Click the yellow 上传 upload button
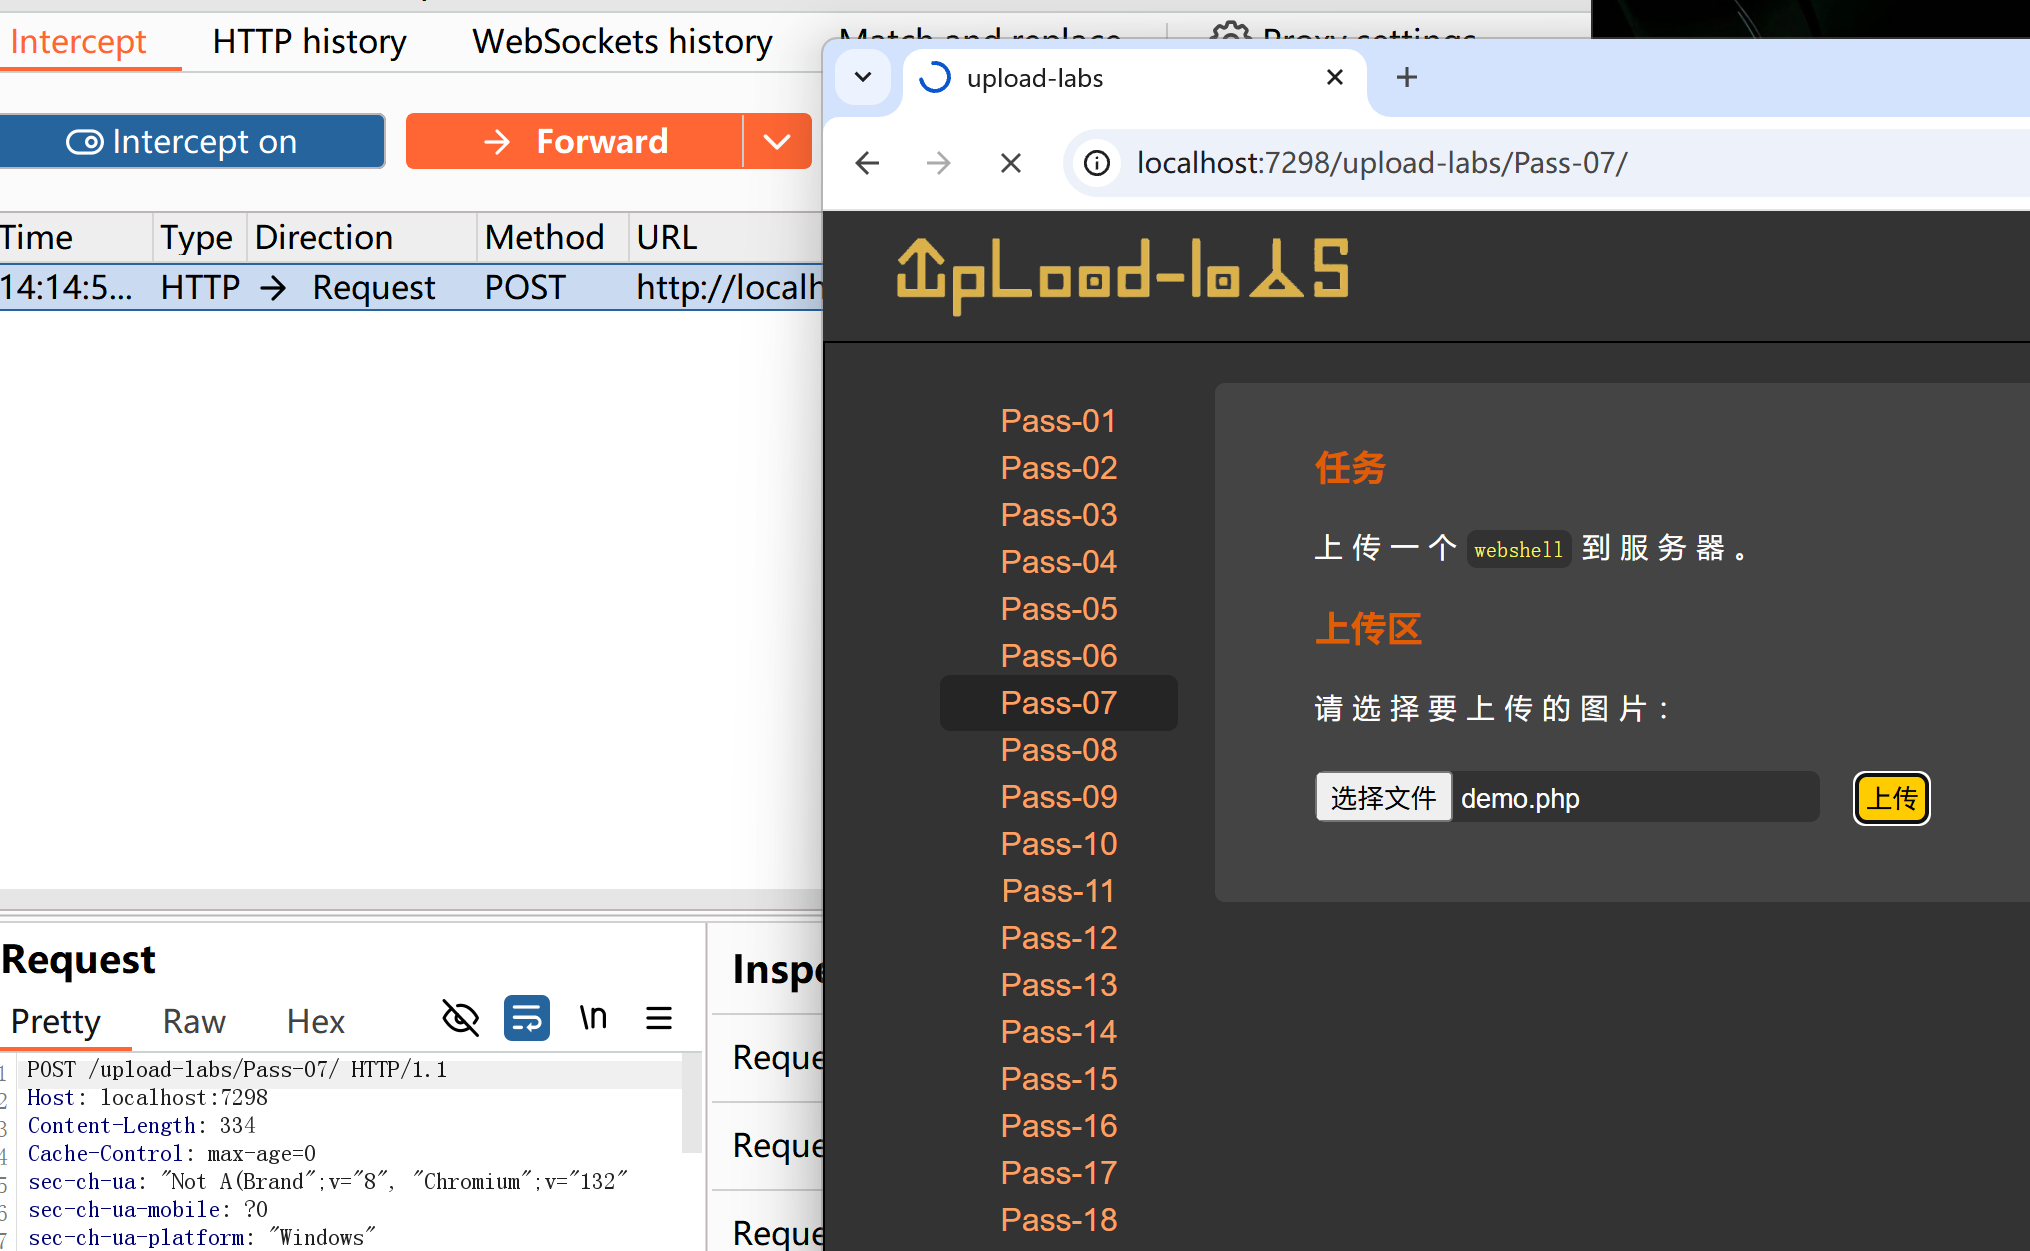 [1891, 798]
